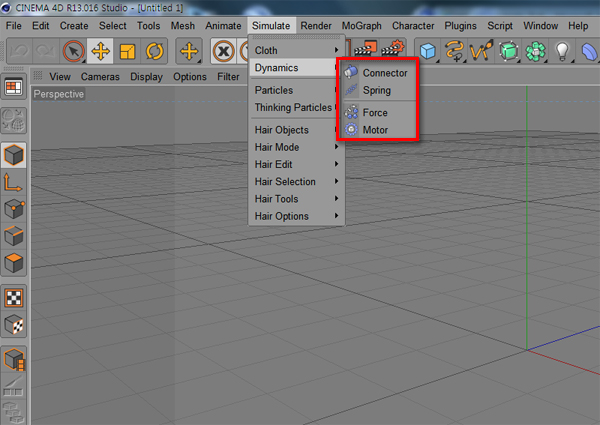This screenshot has height=425, width=600.
Task: Choose Connector from Dynamics submenu
Action: (x=378, y=73)
